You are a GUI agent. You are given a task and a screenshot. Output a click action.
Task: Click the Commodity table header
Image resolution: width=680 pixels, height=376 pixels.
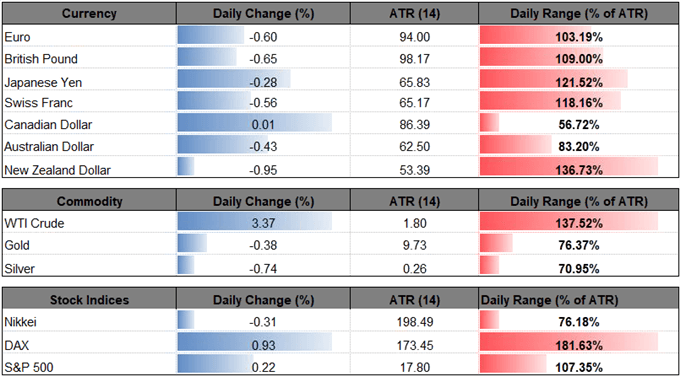(x=89, y=201)
